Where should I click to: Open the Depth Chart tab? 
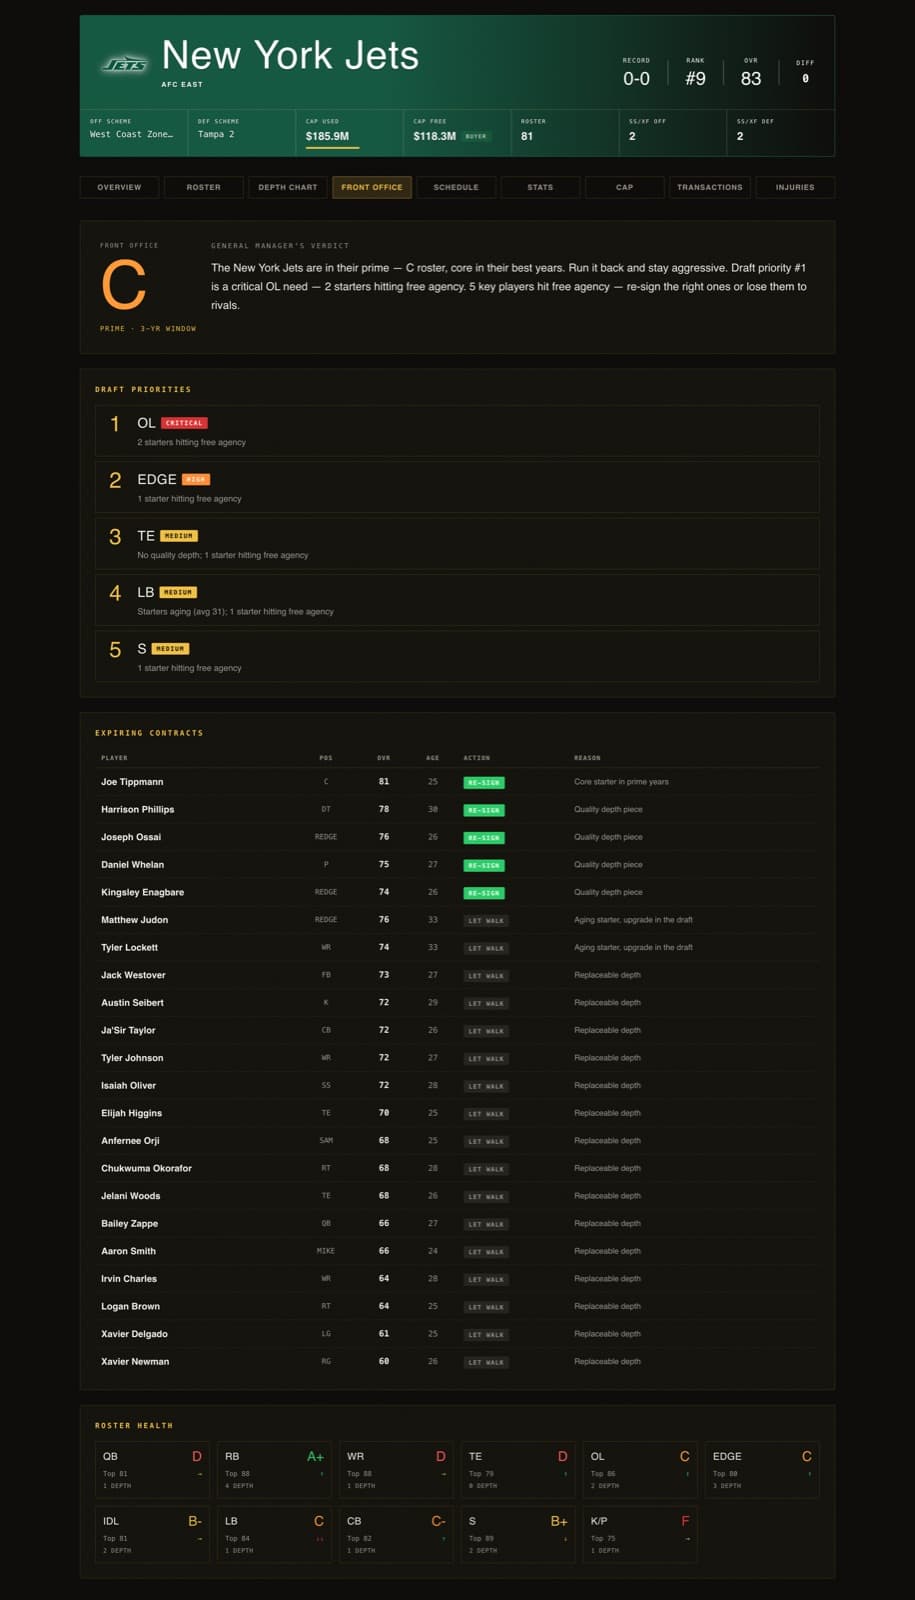click(288, 187)
